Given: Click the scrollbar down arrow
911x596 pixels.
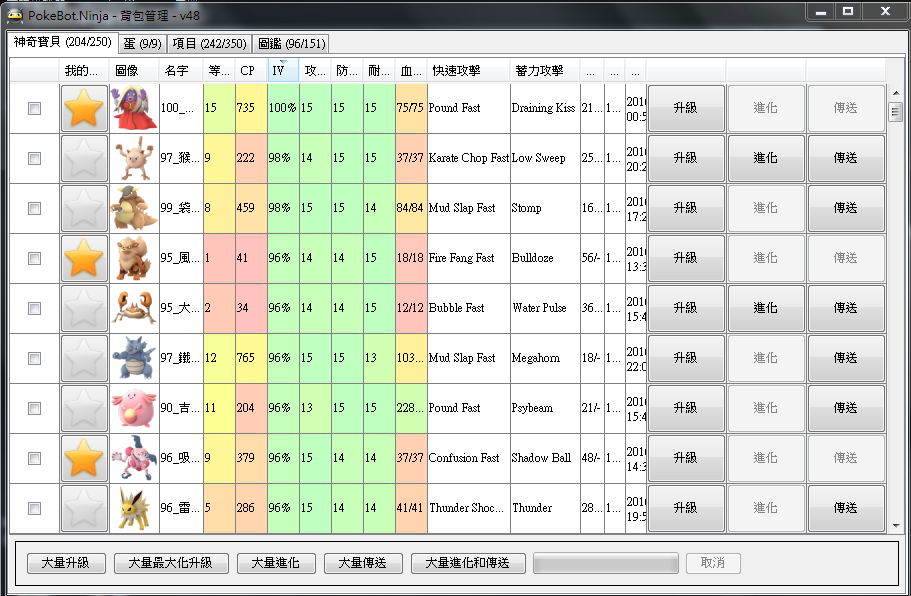Looking at the screenshot, I should (x=895, y=525).
